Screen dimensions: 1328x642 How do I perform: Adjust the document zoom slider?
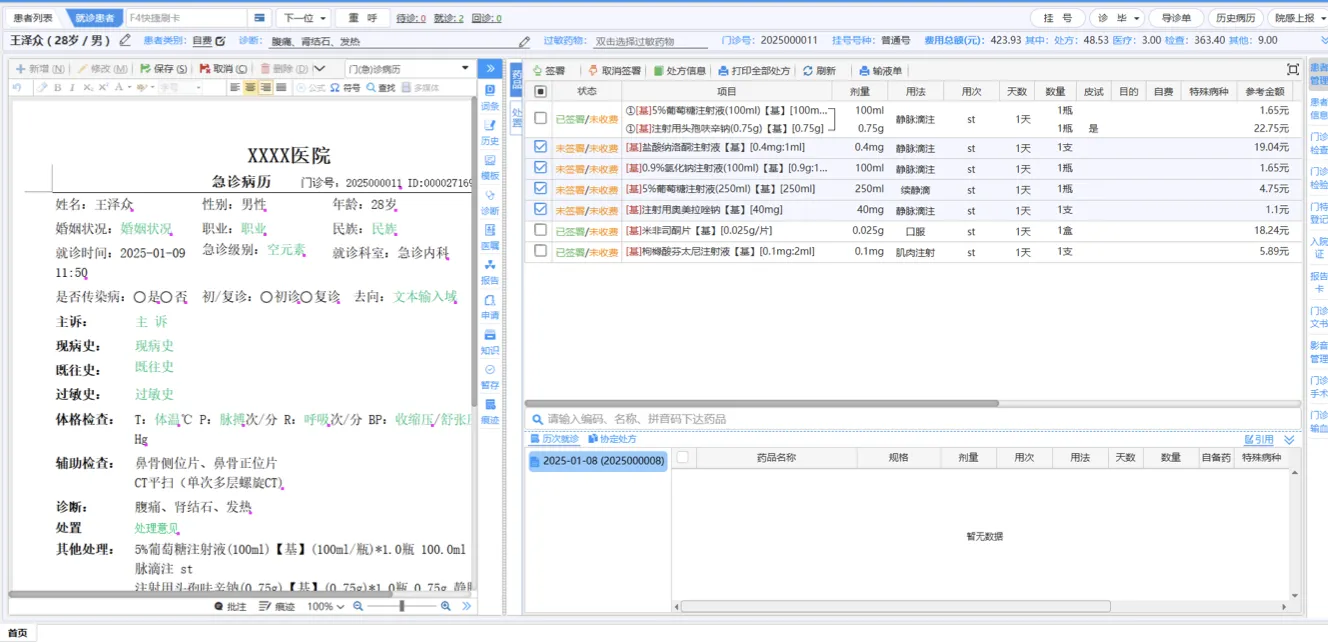(402, 607)
